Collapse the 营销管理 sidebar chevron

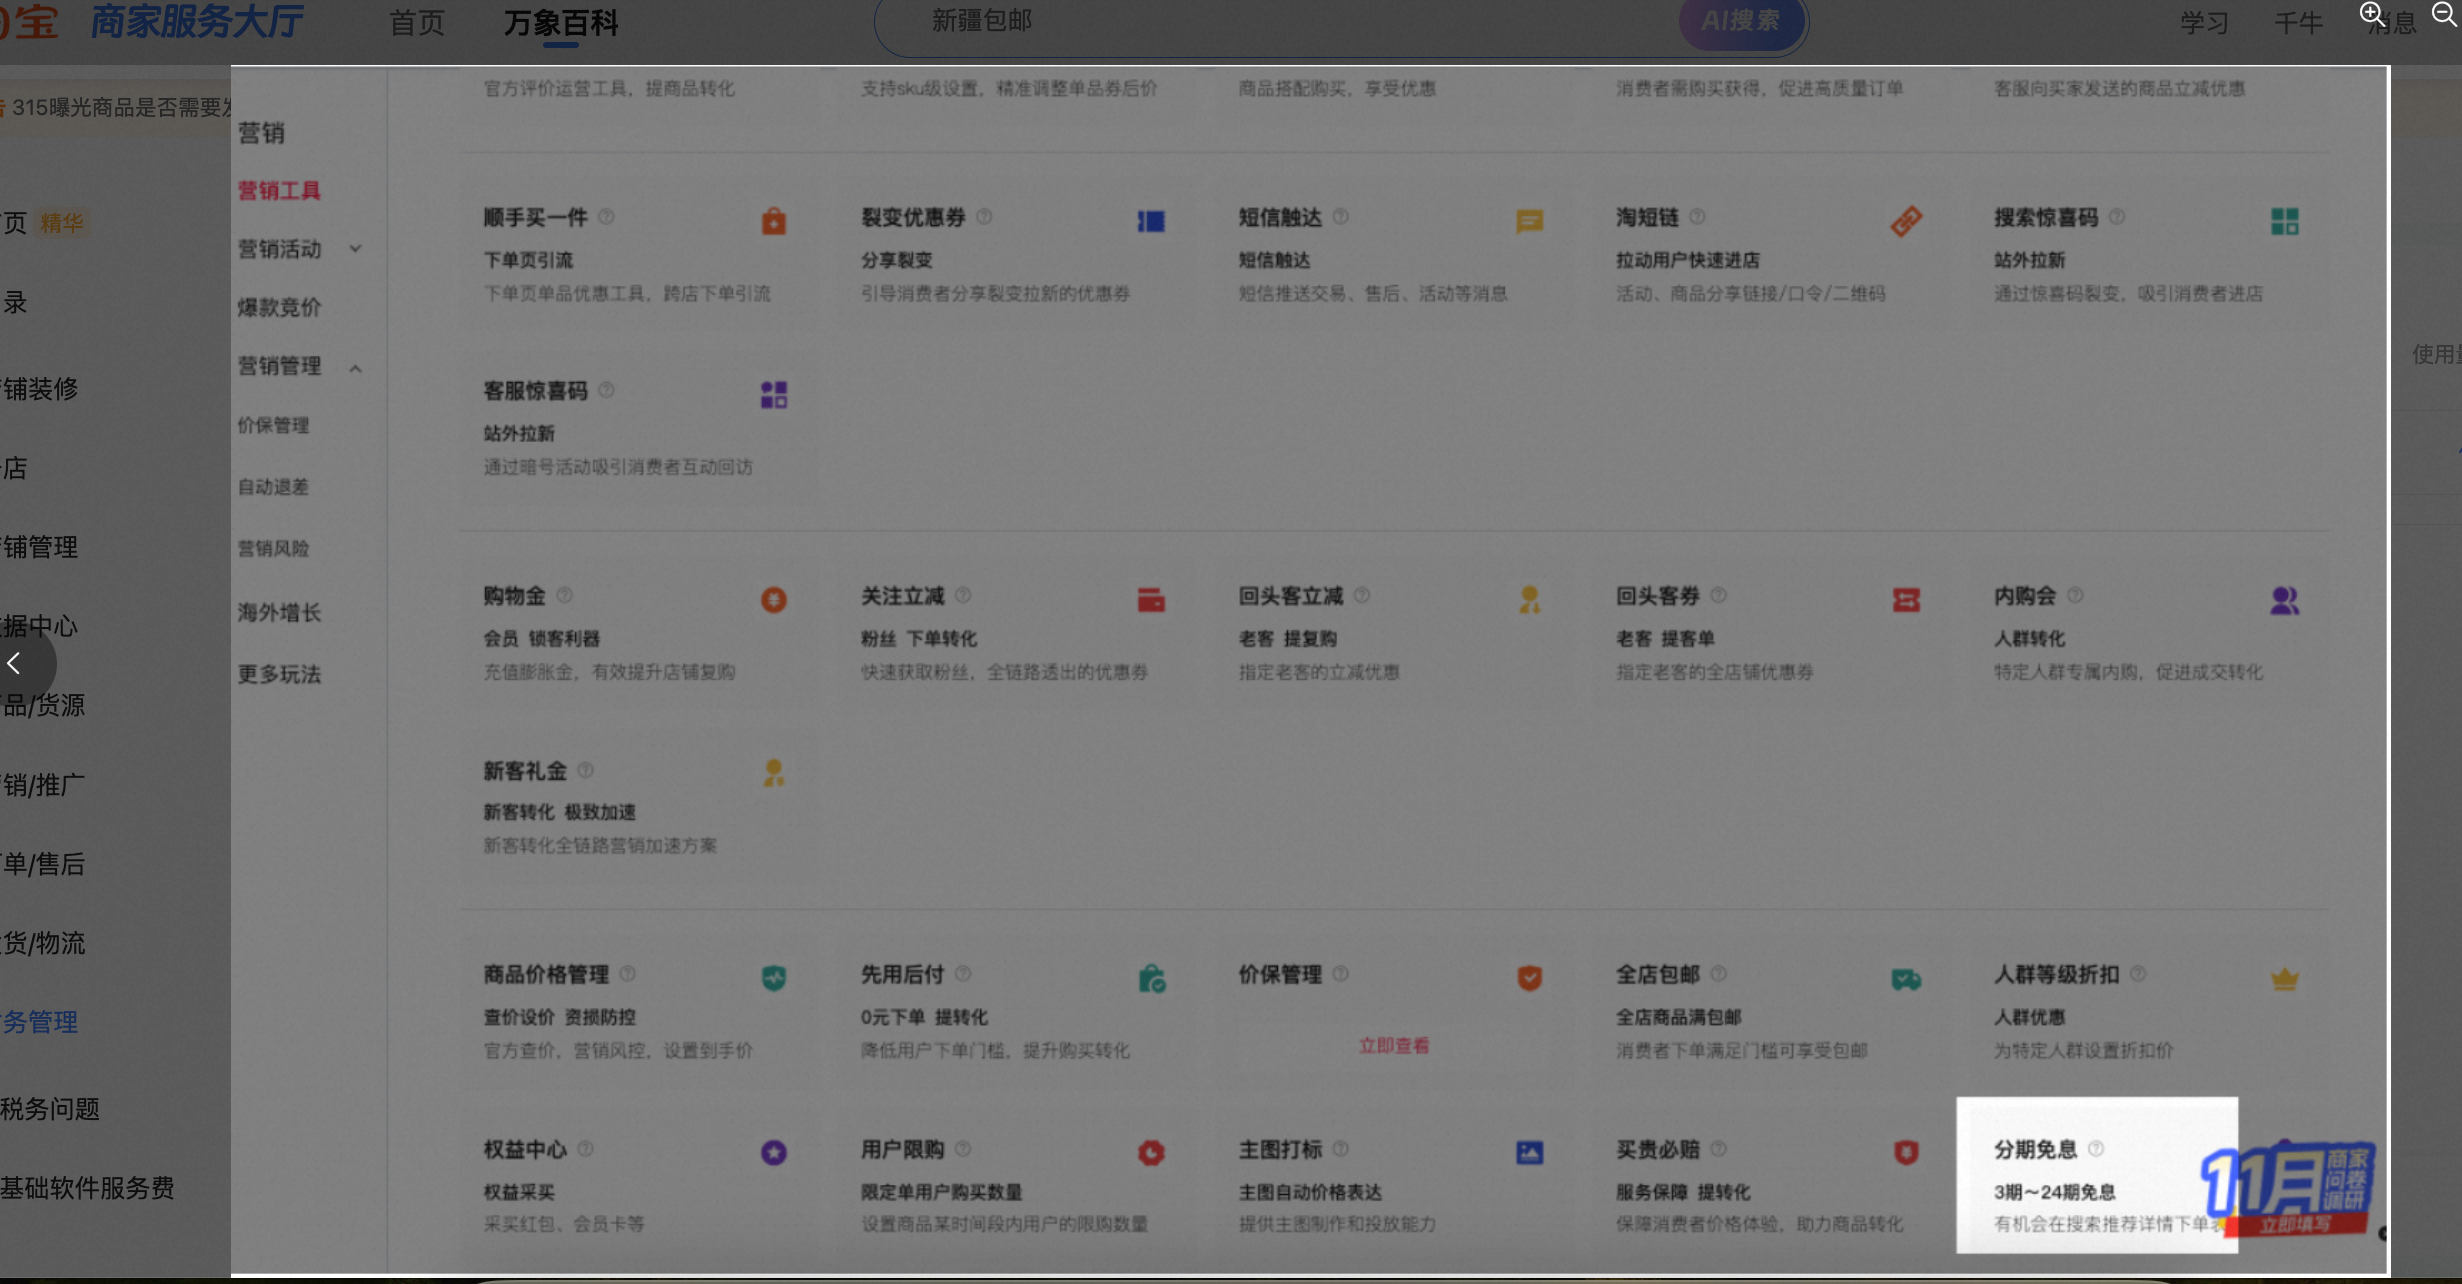(355, 368)
